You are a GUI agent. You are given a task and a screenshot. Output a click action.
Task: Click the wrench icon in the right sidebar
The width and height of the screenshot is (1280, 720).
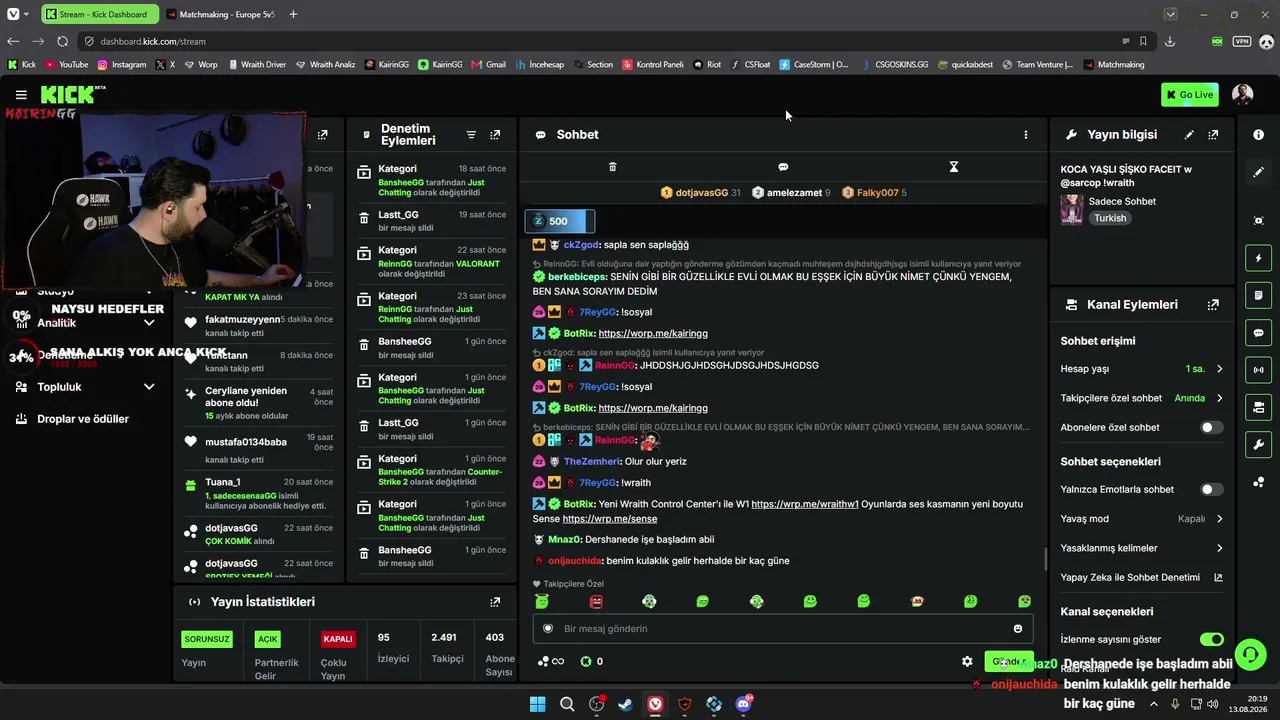click(x=1258, y=445)
